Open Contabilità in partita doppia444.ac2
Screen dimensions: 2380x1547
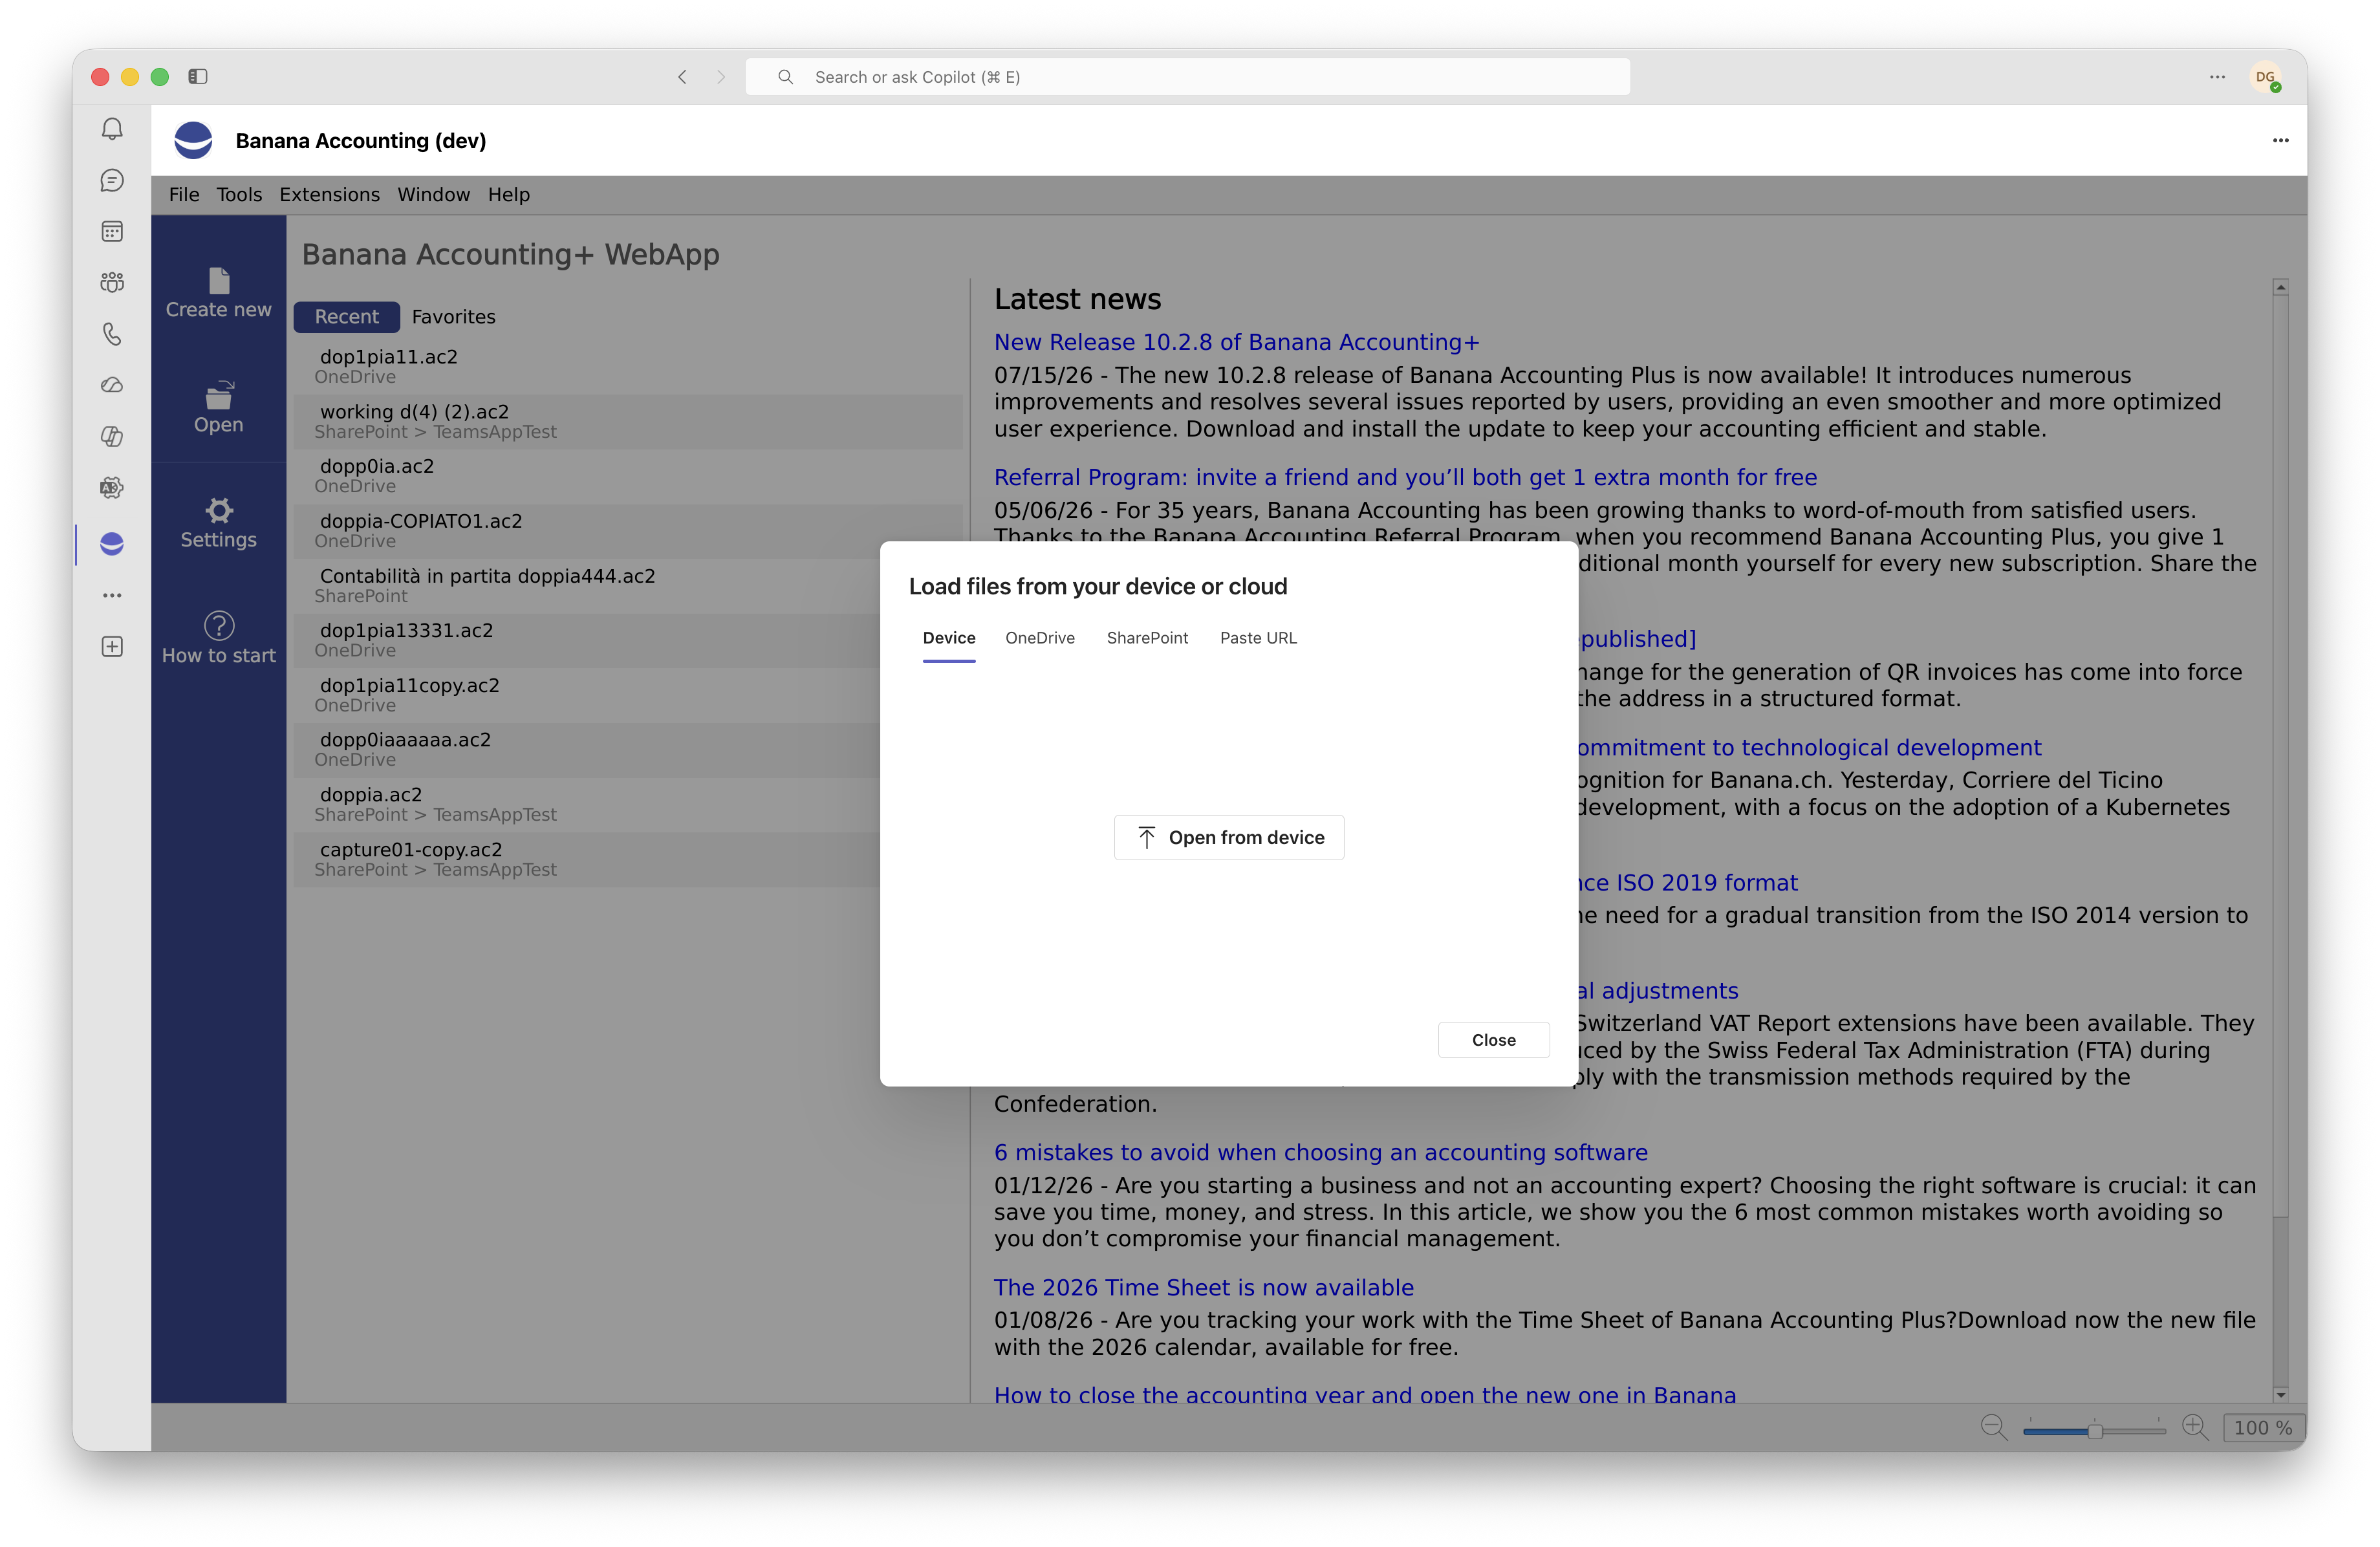587,585
